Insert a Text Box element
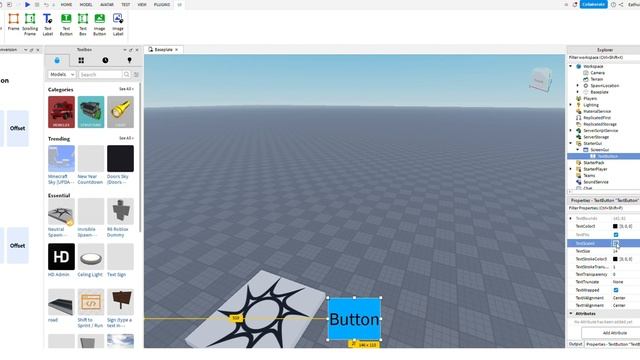The width and height of the screenshot is (640, 360). (83, 24)
